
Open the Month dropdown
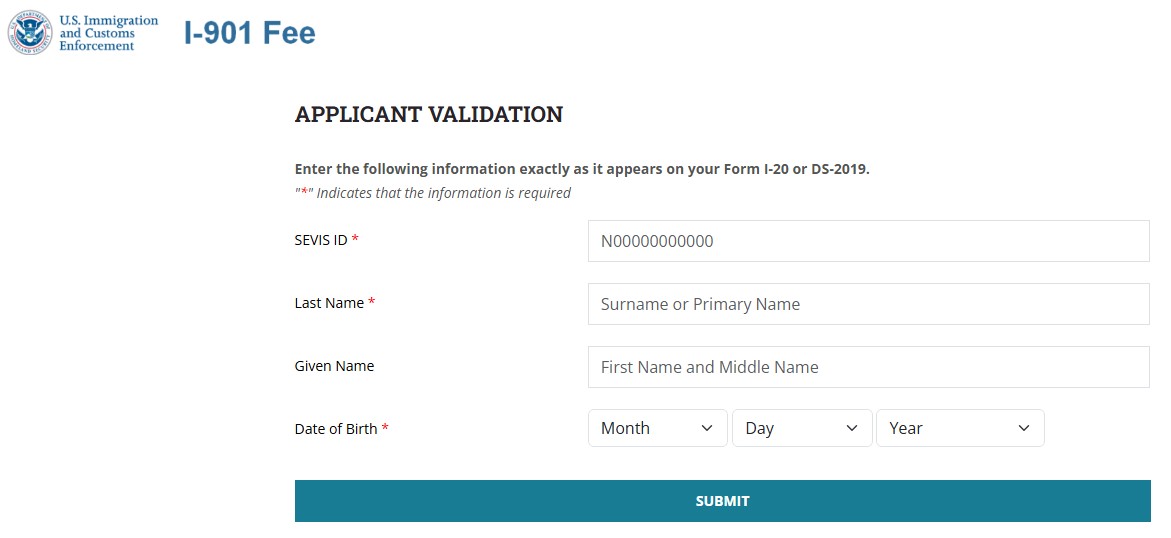[x=658, y=428]
